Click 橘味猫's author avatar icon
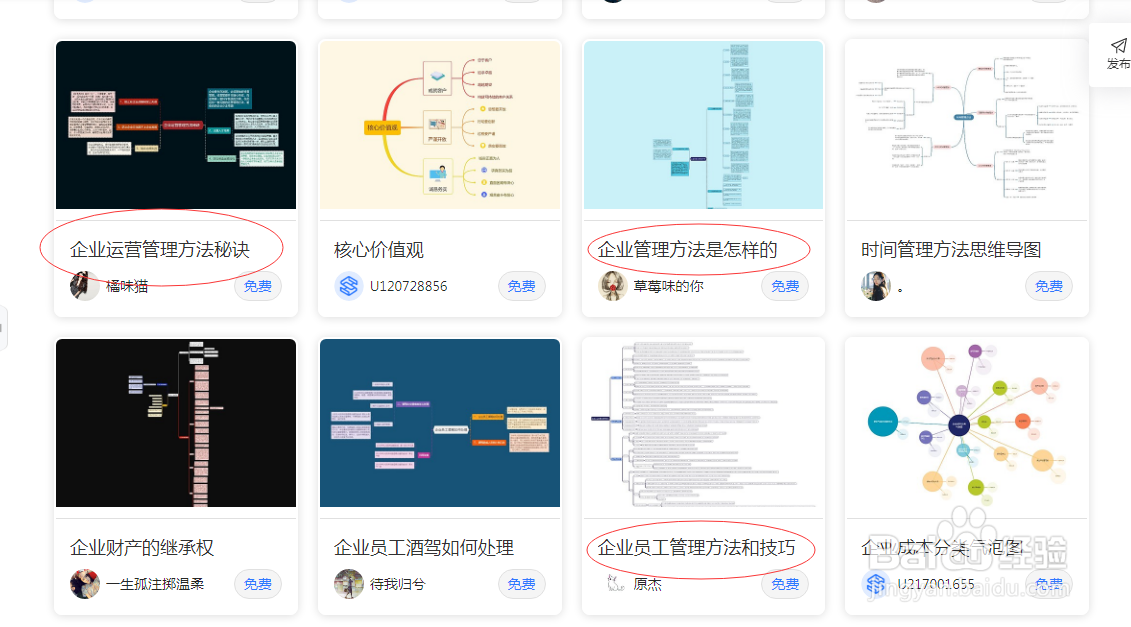Image resolution: width=1131 pixels, height=627 pixels. coord(85,285)
